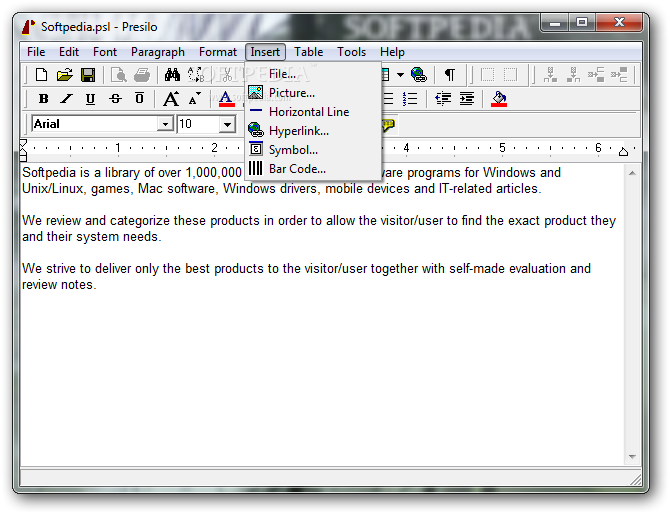Viewport: 670px width, 514px height.
Task: Choose Hyperlink... from the Insert menu
Action: pyautogui.click(x=313, y=131)
